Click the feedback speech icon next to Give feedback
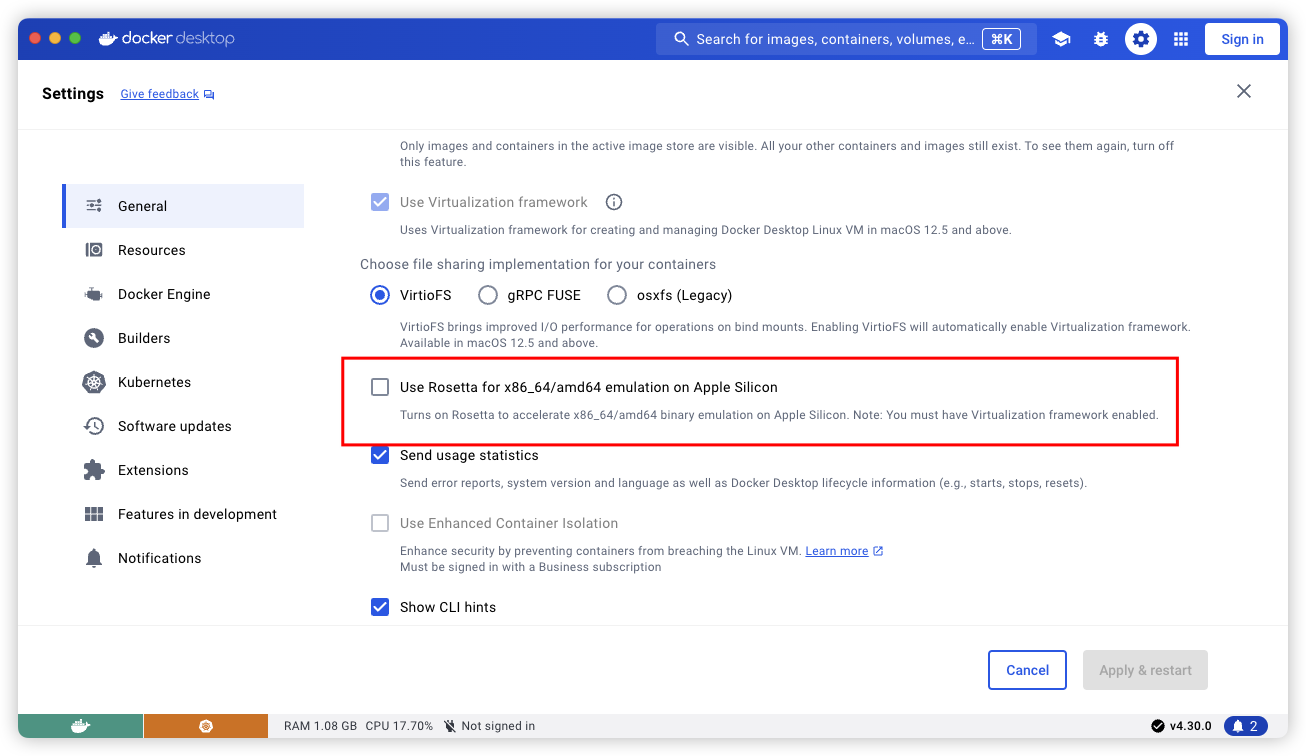The image size is (1306, 756). click(209, 94)
